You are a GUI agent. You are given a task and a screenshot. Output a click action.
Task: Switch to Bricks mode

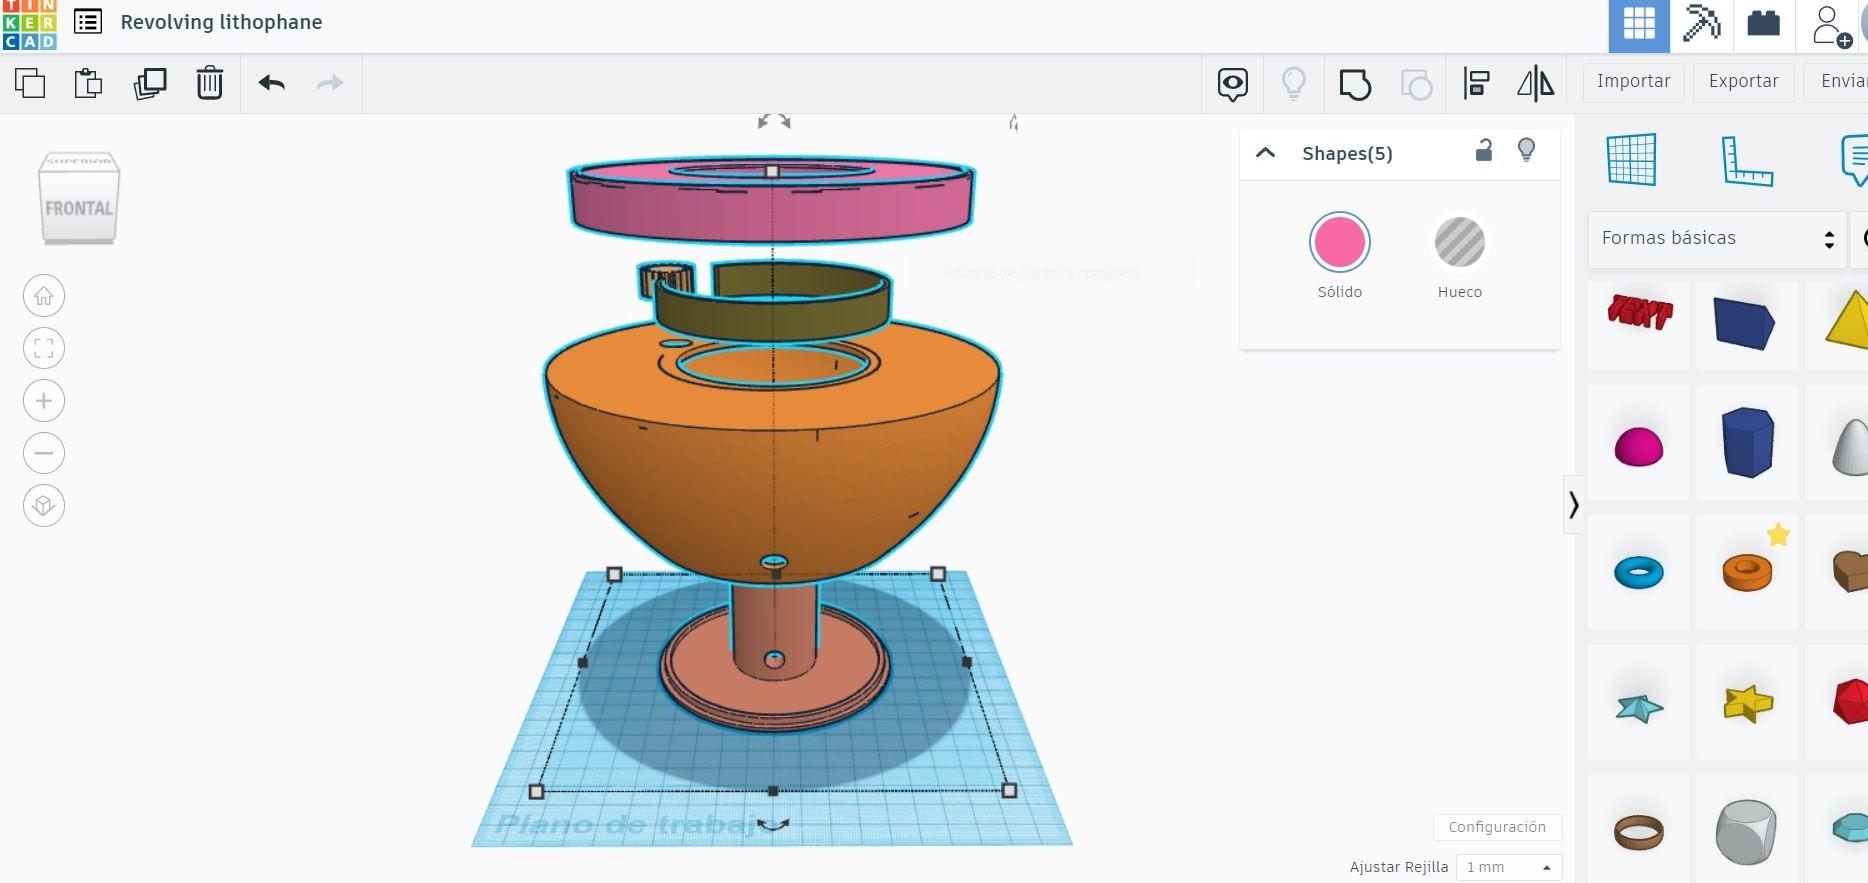[x=1763, y=24]
